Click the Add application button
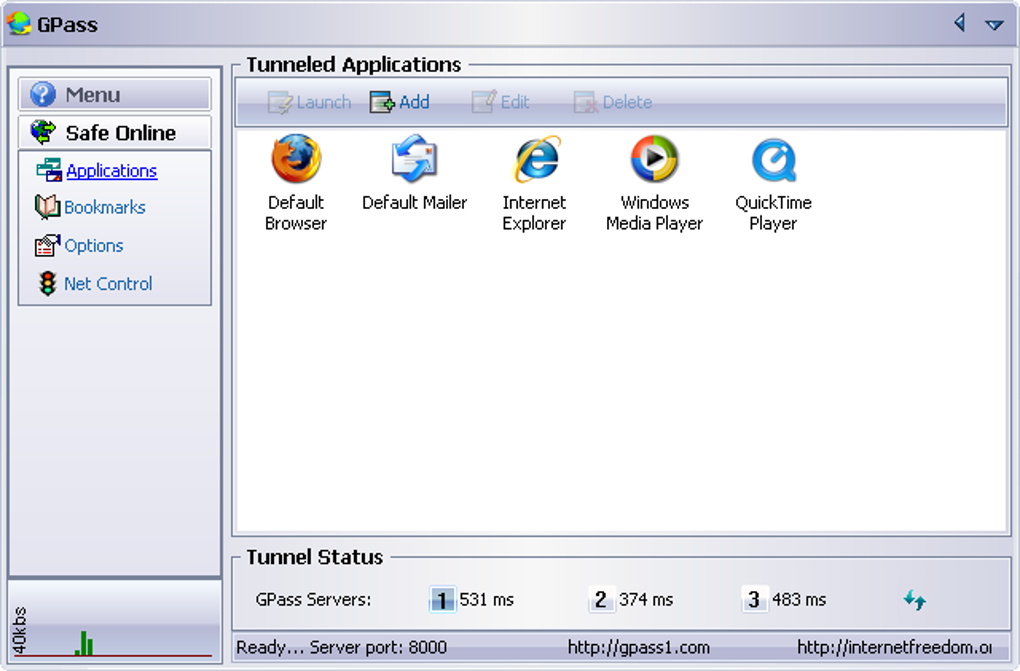The height and width of the screenshot is (671, 1020). (x=399, y=102)
